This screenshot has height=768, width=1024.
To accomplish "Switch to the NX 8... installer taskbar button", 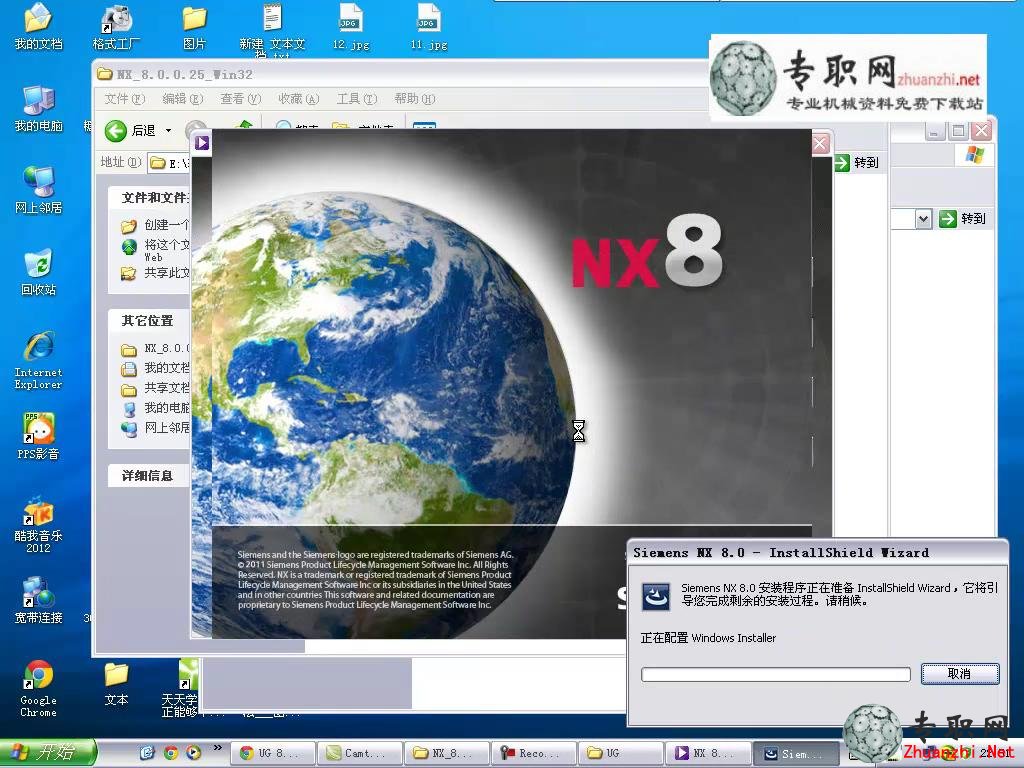I will pyautogui.click(x=707, y=753).
